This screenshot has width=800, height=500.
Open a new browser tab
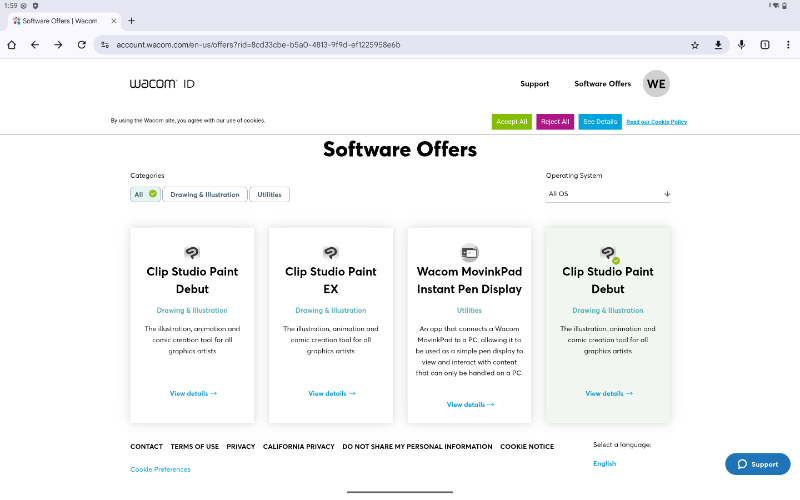132,21
